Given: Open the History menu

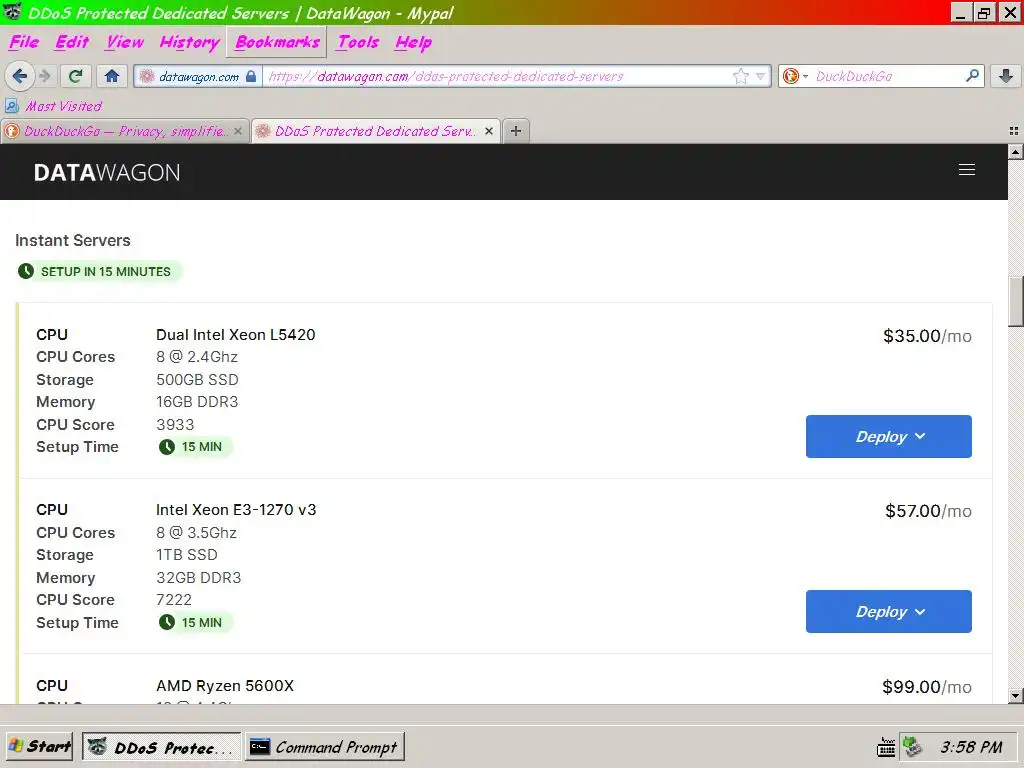Looking at the screenshot, I should pos(189,42).
